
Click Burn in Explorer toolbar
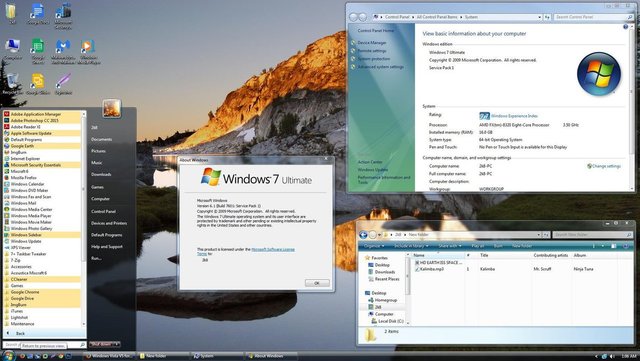pos(498,246)
